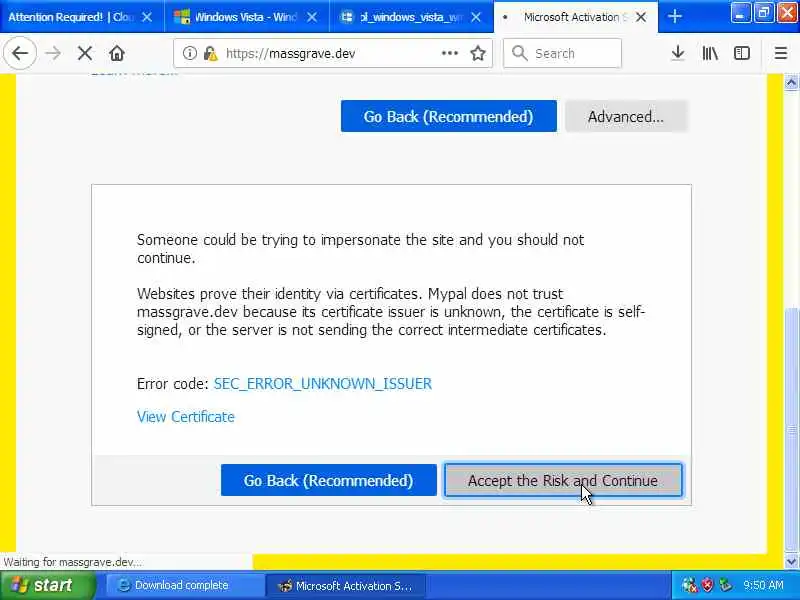Open page actions three-dot menu
The image size is (800, 600).
point(449,53)
